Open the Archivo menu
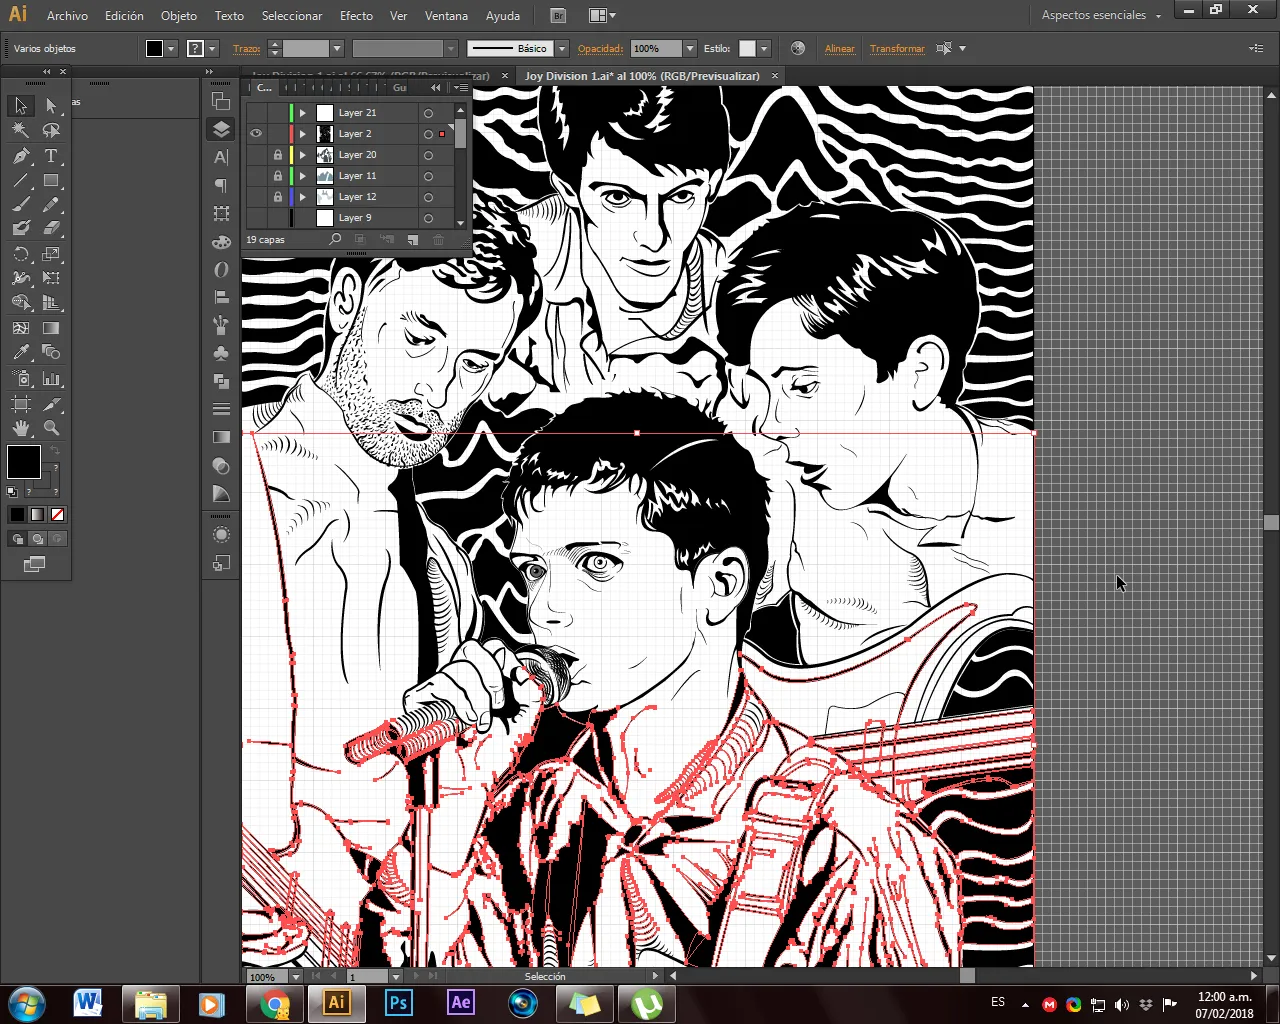The image size is (1280, 1024). coord(67,15)
